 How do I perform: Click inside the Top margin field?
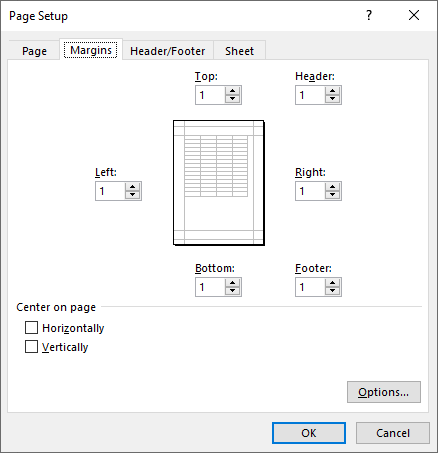[x=211, y=95]
